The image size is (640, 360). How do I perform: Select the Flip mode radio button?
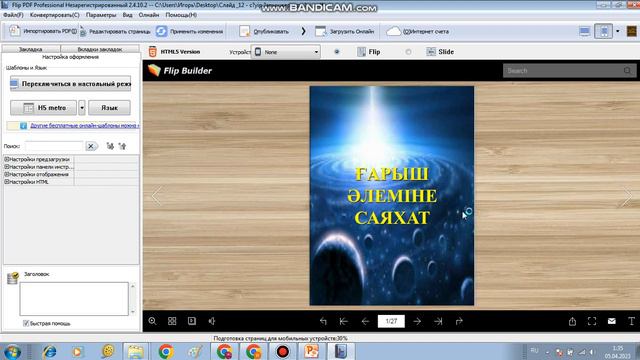click(337, 52)
